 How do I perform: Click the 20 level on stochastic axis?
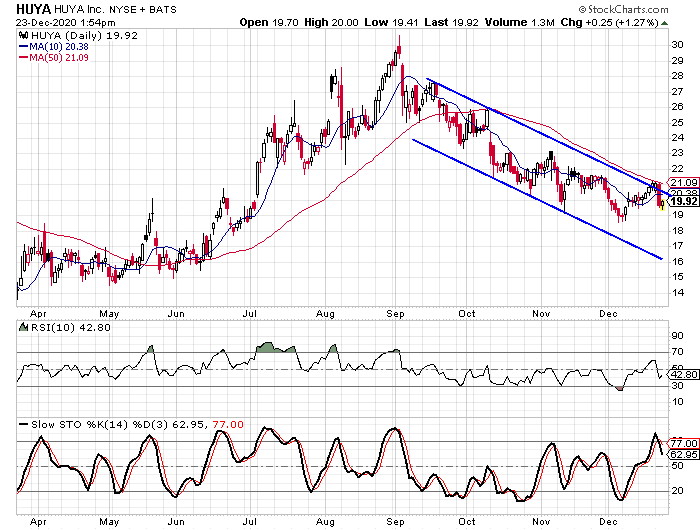pyautogui.click(x=677, y=491)
